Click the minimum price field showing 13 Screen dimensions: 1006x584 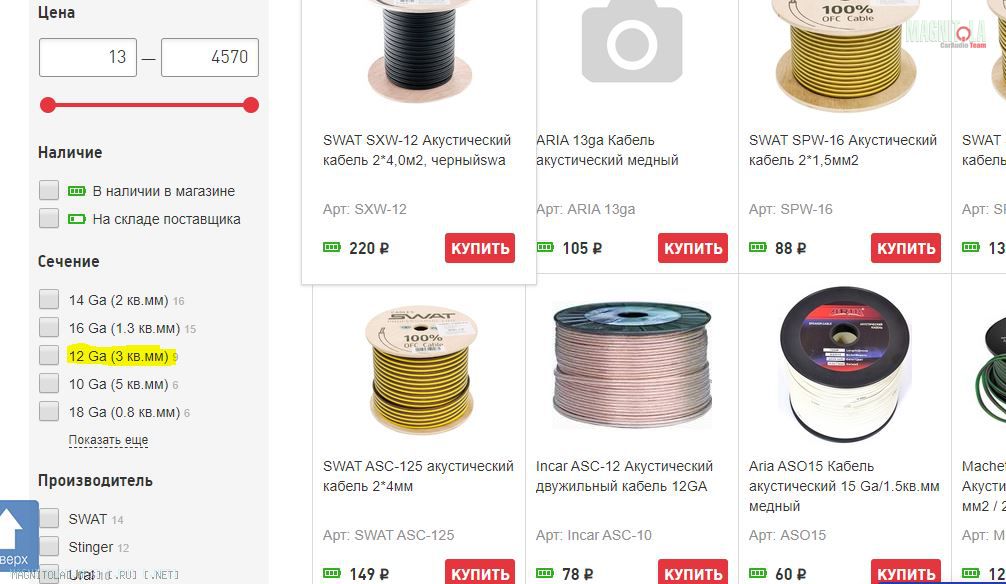point(88,57)
